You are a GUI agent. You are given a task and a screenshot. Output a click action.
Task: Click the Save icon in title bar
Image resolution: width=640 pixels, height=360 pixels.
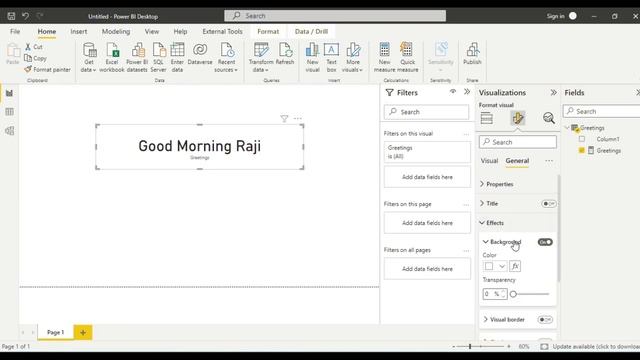(x=11, y=16)
